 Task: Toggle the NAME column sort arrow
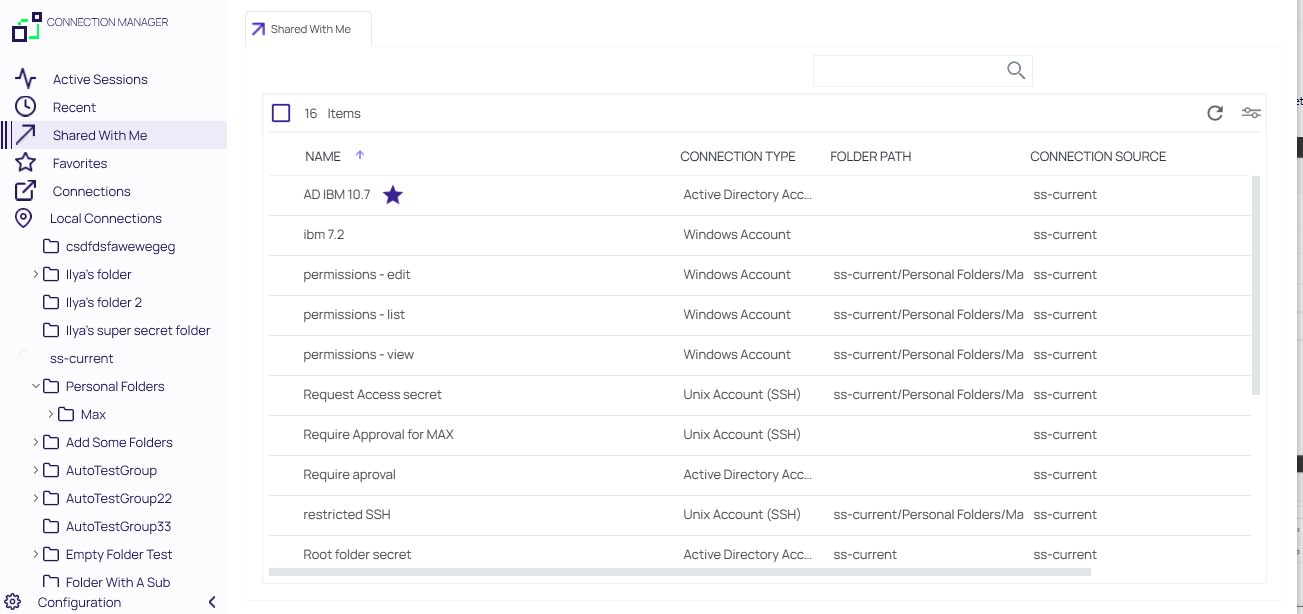(360, 155)
